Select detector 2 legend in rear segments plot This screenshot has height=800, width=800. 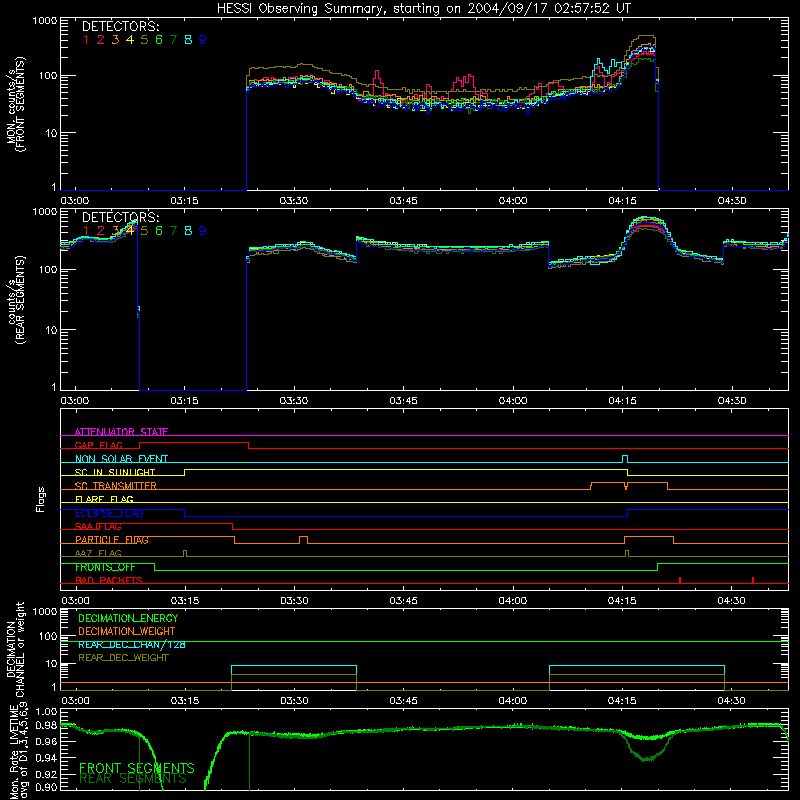101,231
